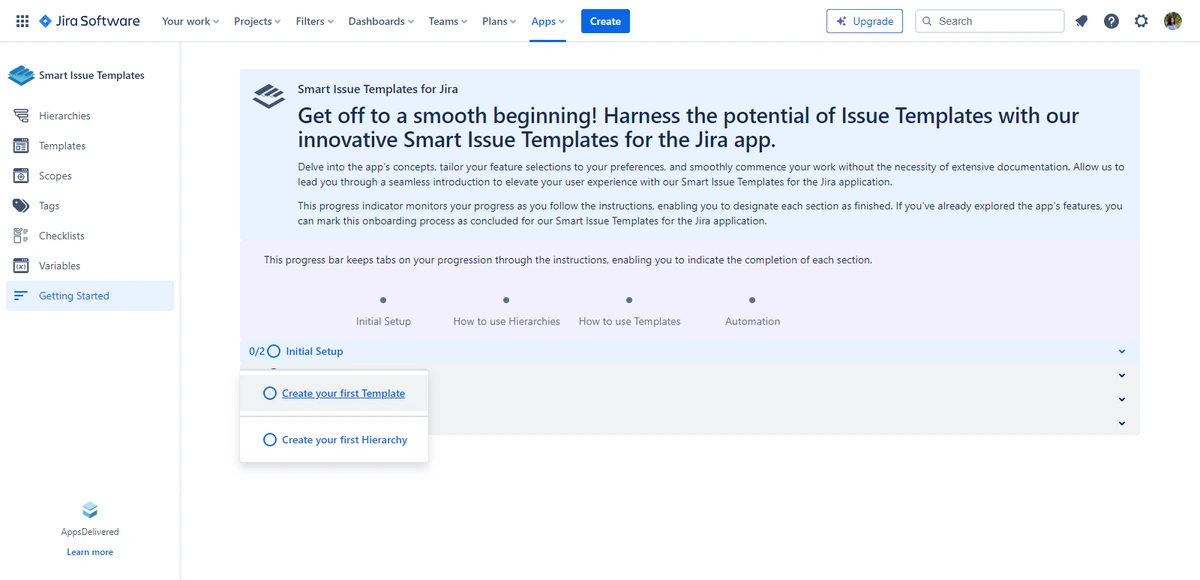
Task: Collapse the Initial Setup section chevron
Action: (1122, 351)
